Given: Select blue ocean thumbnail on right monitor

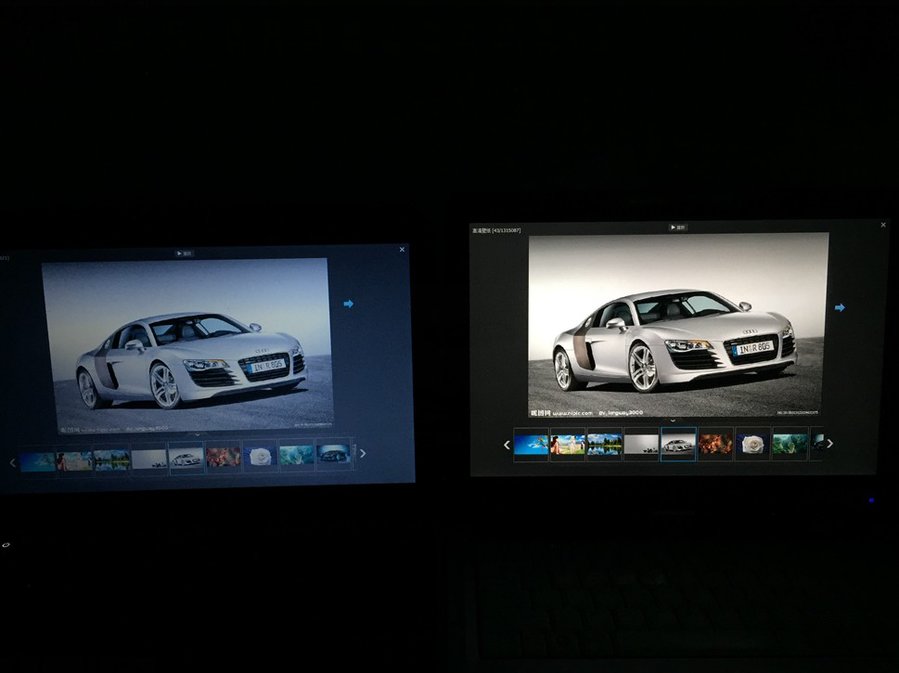Looking at the screenshot, I should [530, 444].
